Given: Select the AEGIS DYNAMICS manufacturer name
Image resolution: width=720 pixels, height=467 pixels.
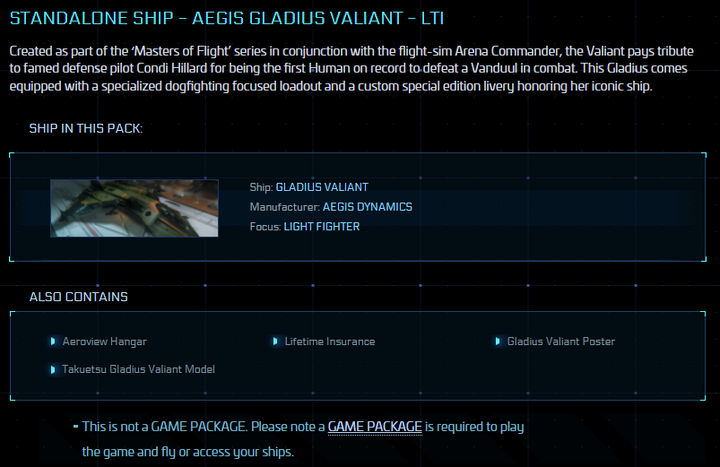Looking at the screenshot, I should tap(367, 207).
